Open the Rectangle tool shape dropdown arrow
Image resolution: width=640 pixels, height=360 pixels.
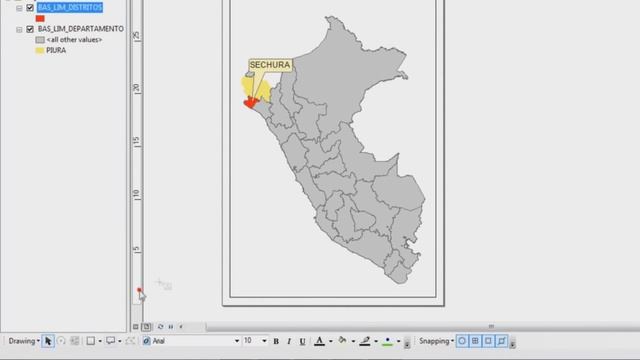coord(100,341)
